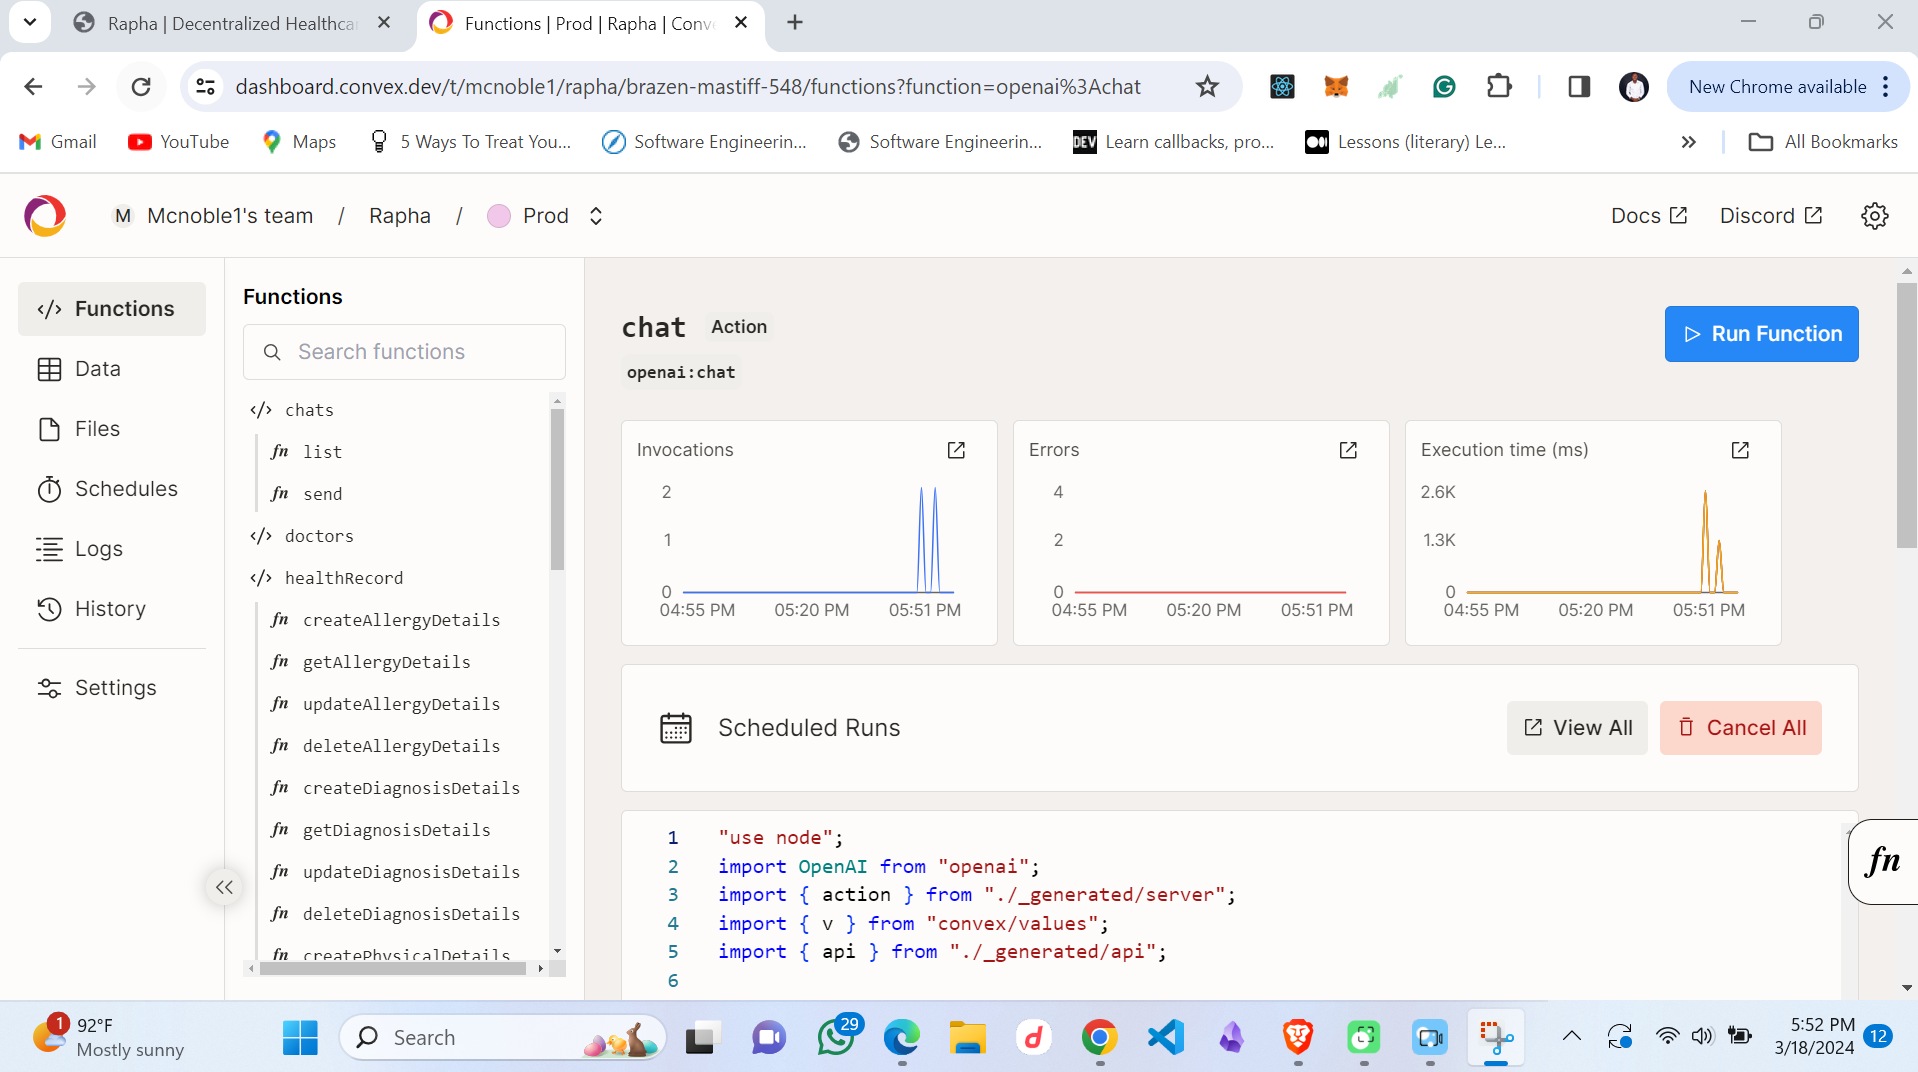
Task: Click the Run Function button
Action: (1761, 333)
